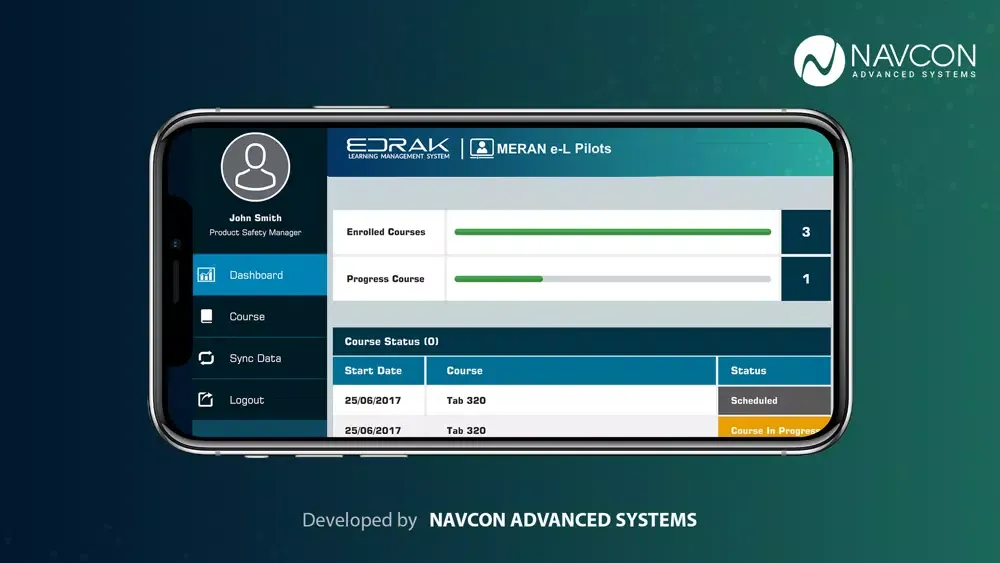The width and height of the screenshot is (1000, 563).
Task: Click the Course book icon
Action: click(207, 316)
